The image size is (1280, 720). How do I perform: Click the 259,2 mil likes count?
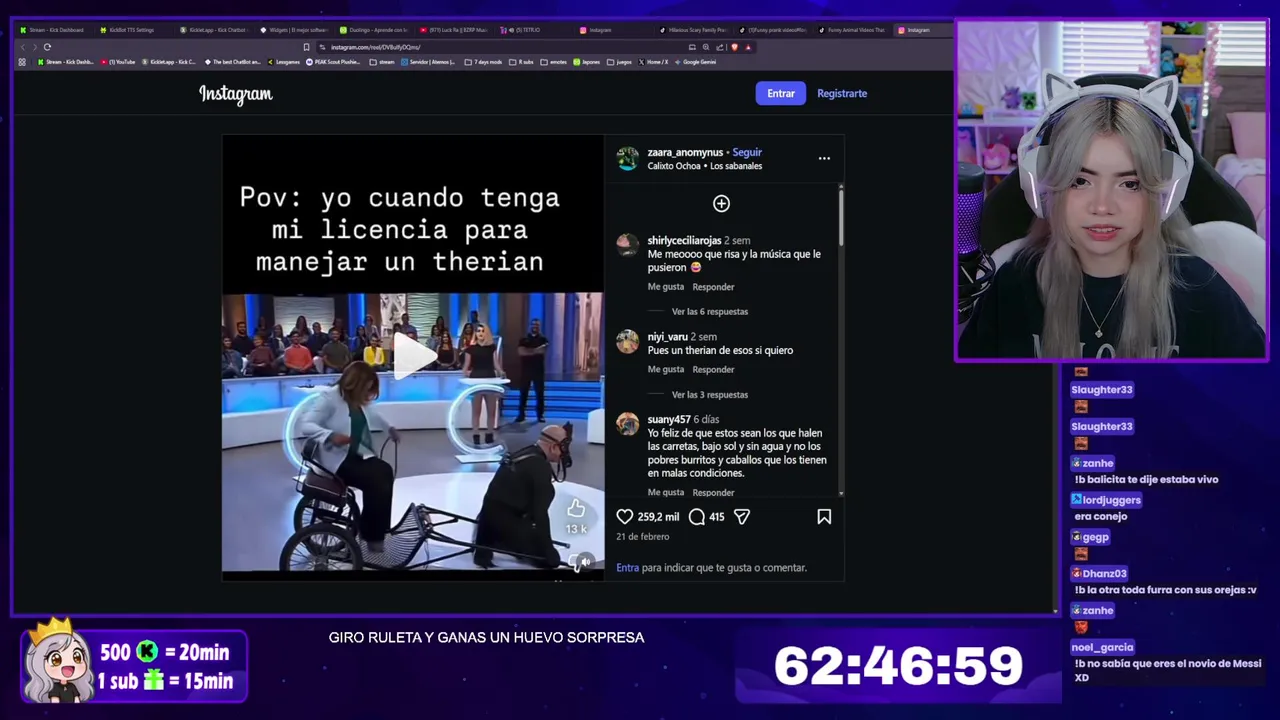point(658,517)
